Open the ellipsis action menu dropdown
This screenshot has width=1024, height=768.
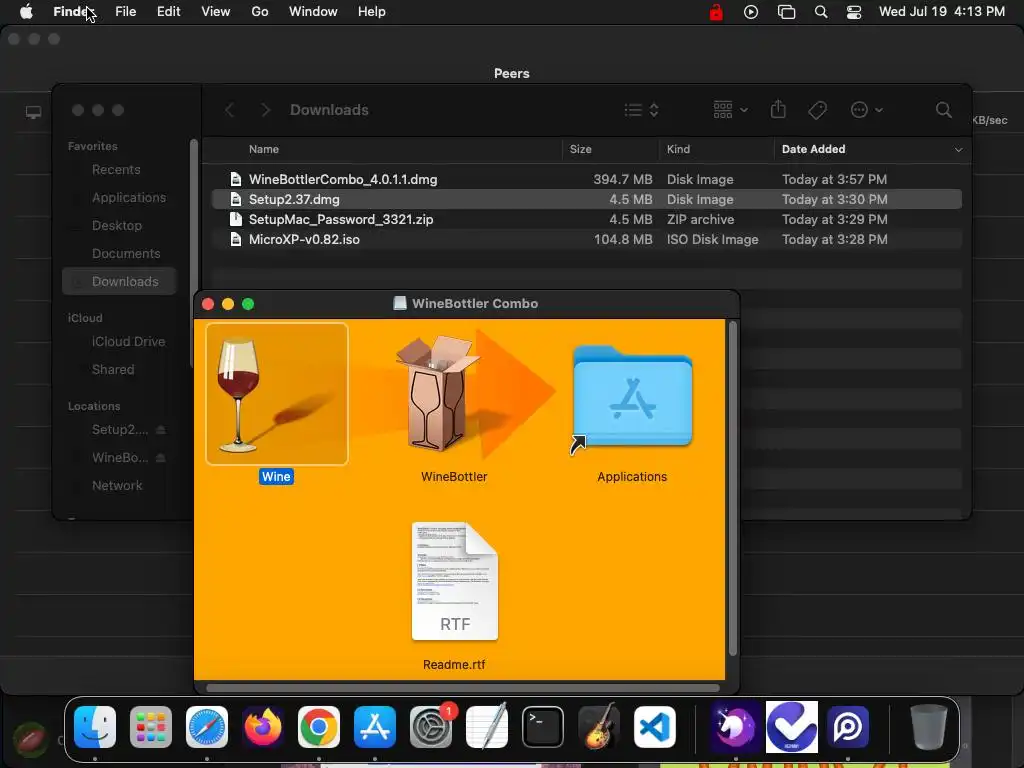(867, 110)
